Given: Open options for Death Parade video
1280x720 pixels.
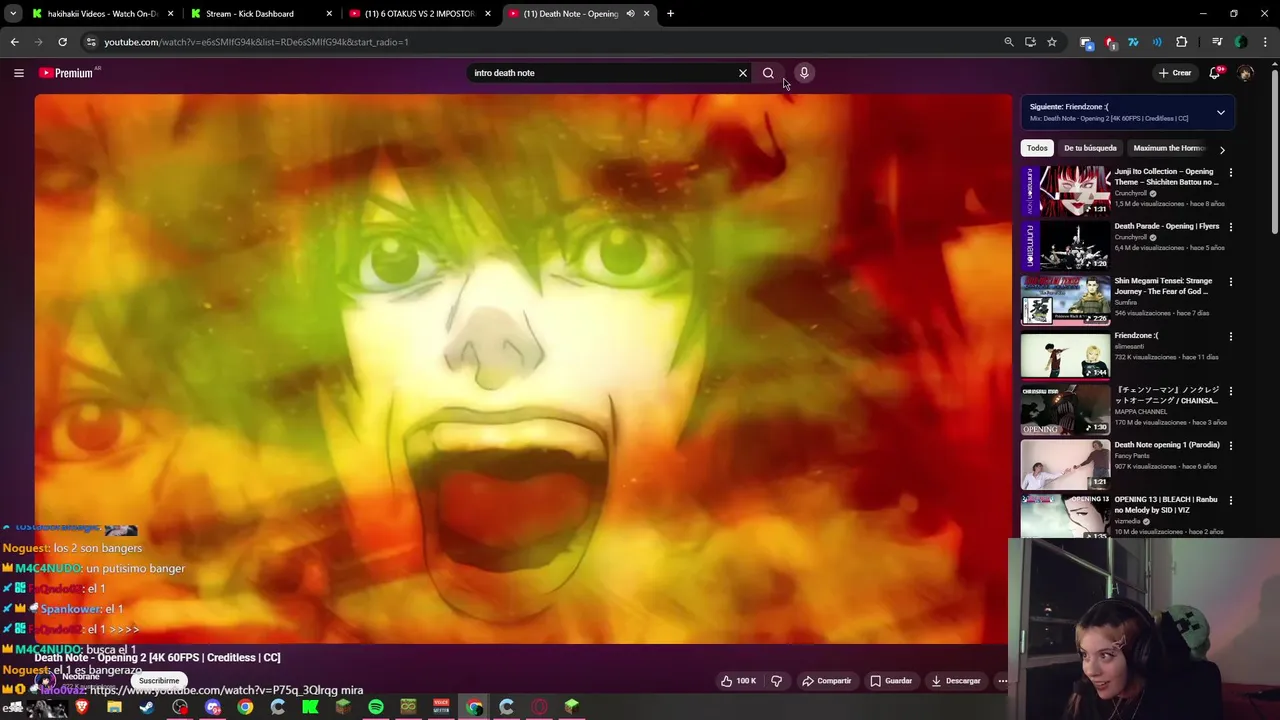Looking at the screenshot, I should (x=1231, y=227).
